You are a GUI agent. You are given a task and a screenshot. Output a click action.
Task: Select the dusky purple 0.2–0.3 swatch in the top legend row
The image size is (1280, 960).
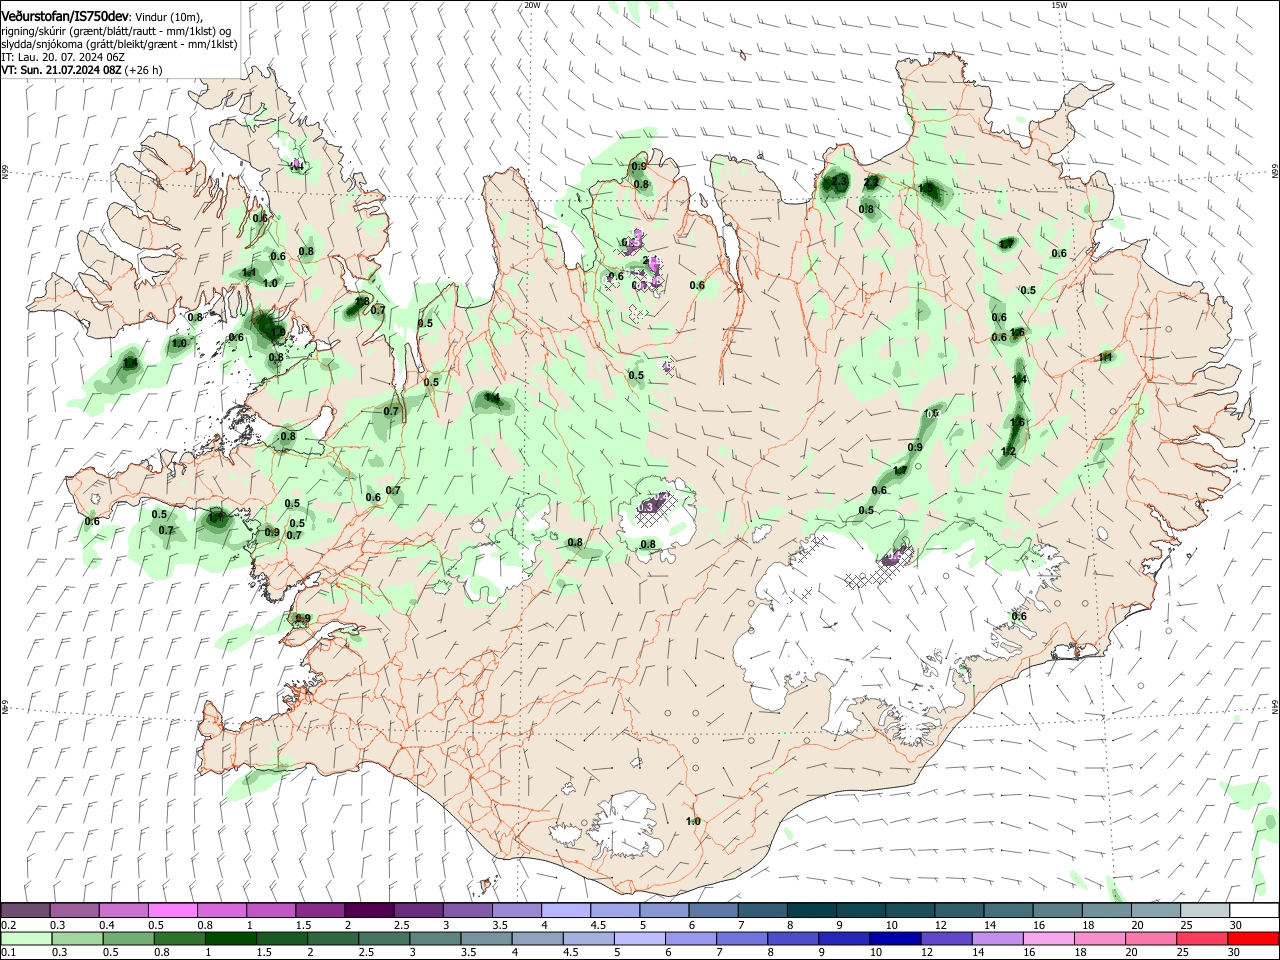point(25,910)
